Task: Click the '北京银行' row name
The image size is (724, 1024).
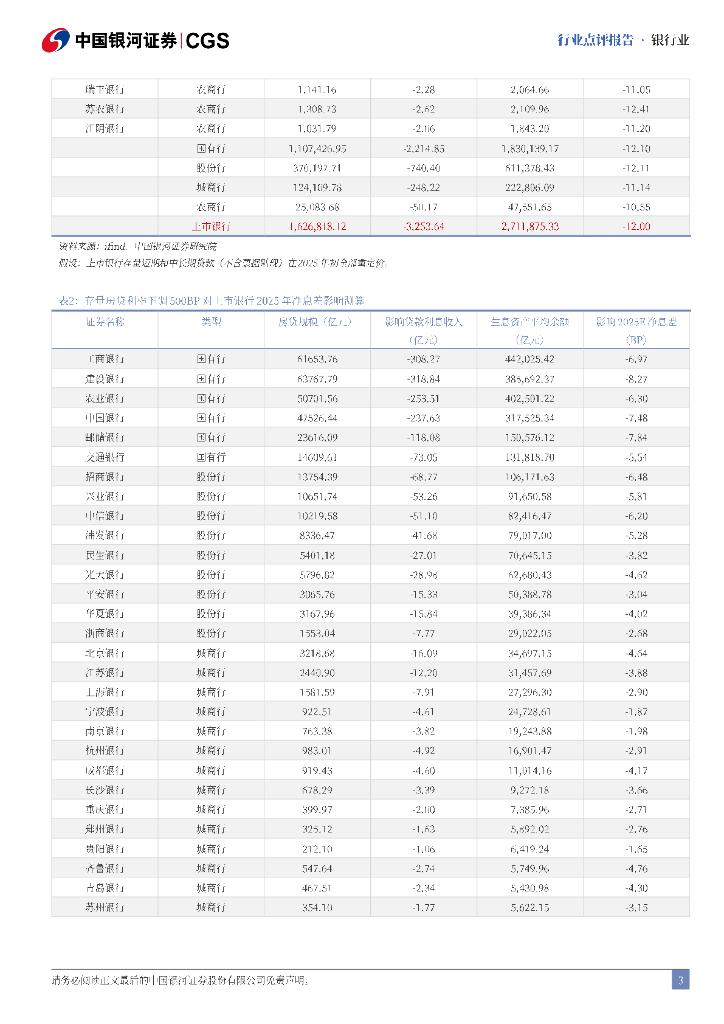Action: coord(104,653)
